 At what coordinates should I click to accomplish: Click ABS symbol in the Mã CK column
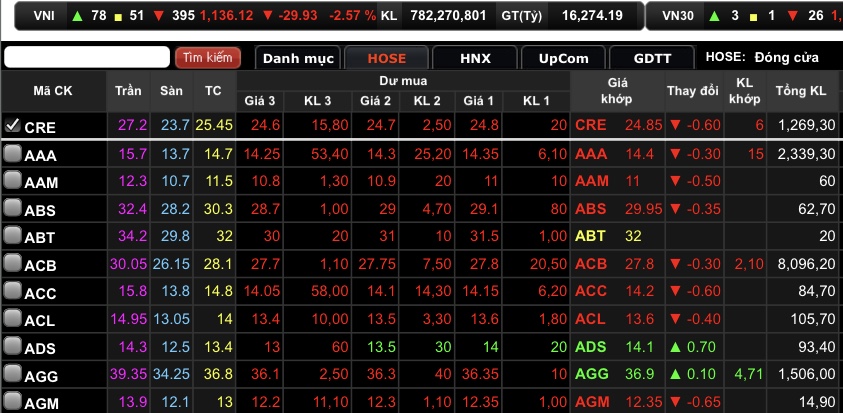pyautogui.click(x=40, y=210)
